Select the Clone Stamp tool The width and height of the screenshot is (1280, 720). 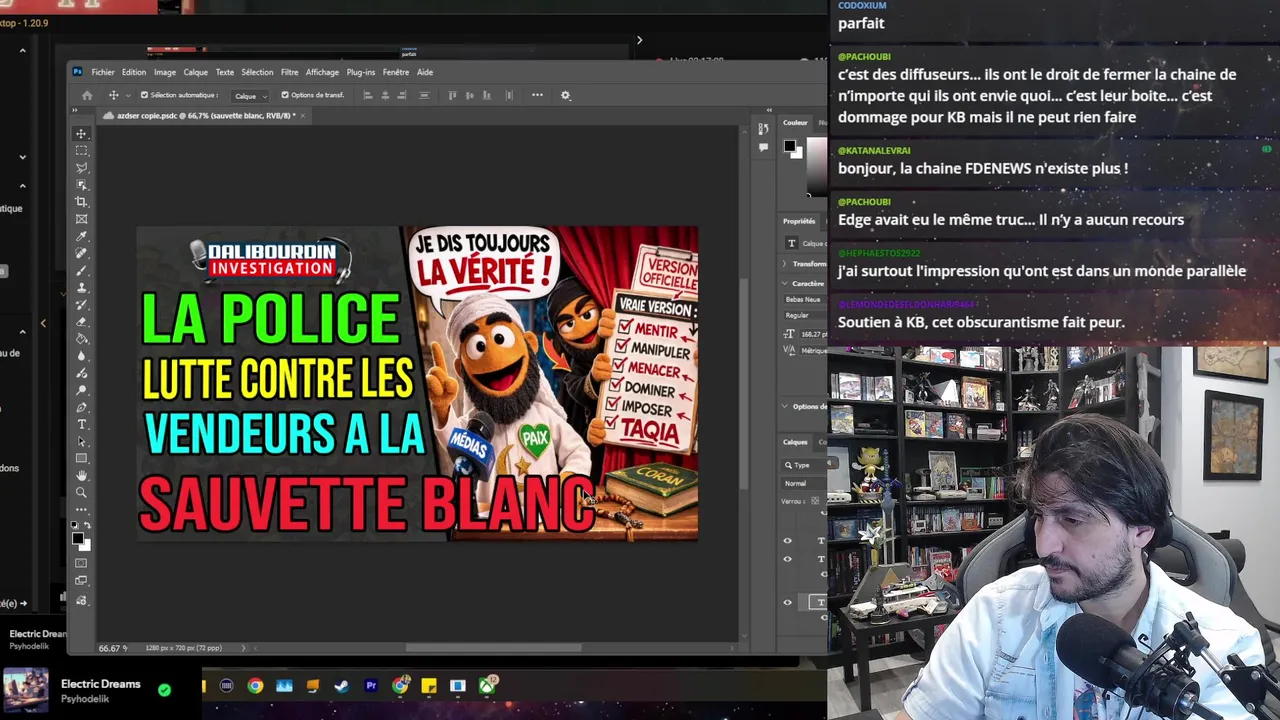[82, 287]
